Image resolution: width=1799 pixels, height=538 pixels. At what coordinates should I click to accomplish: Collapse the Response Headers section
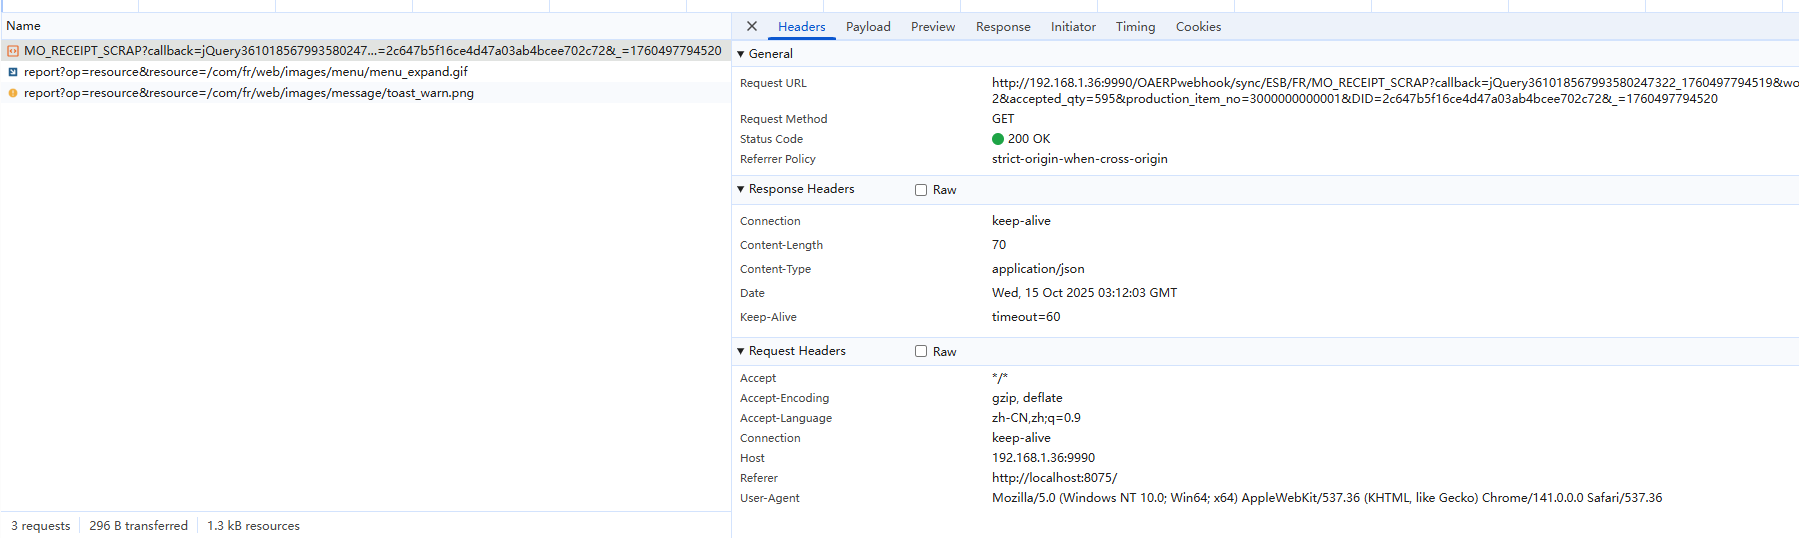pyautogui.click(x=741, y=189)
